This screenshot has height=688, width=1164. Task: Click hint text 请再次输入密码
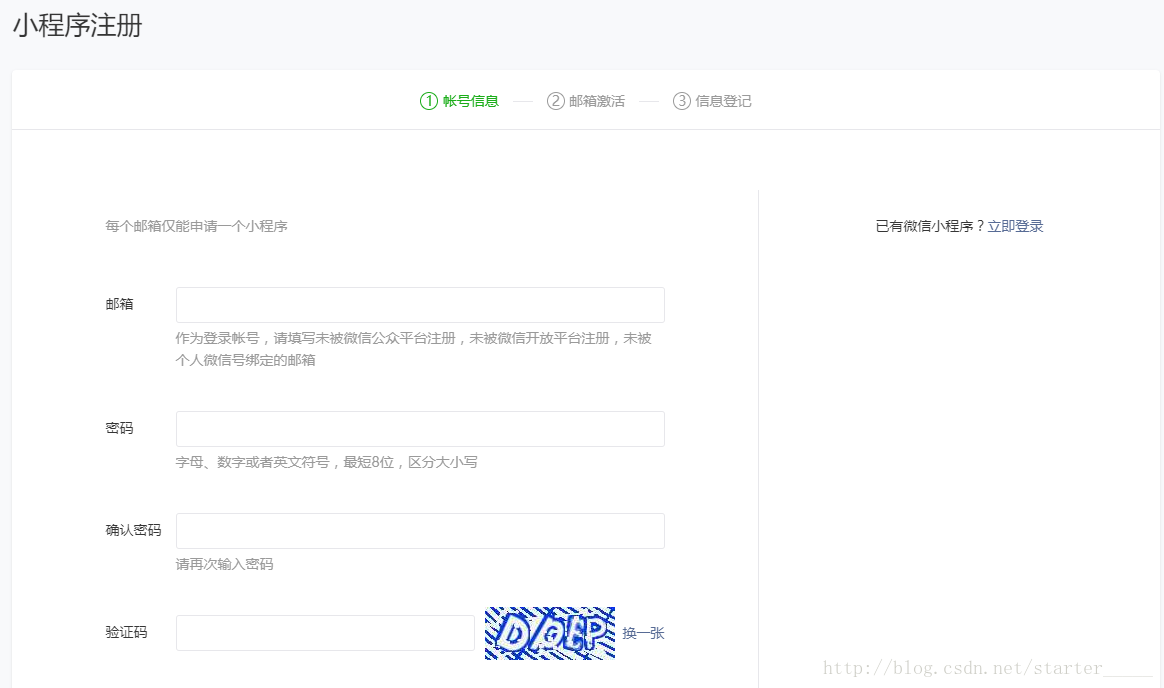click(224, 564)
